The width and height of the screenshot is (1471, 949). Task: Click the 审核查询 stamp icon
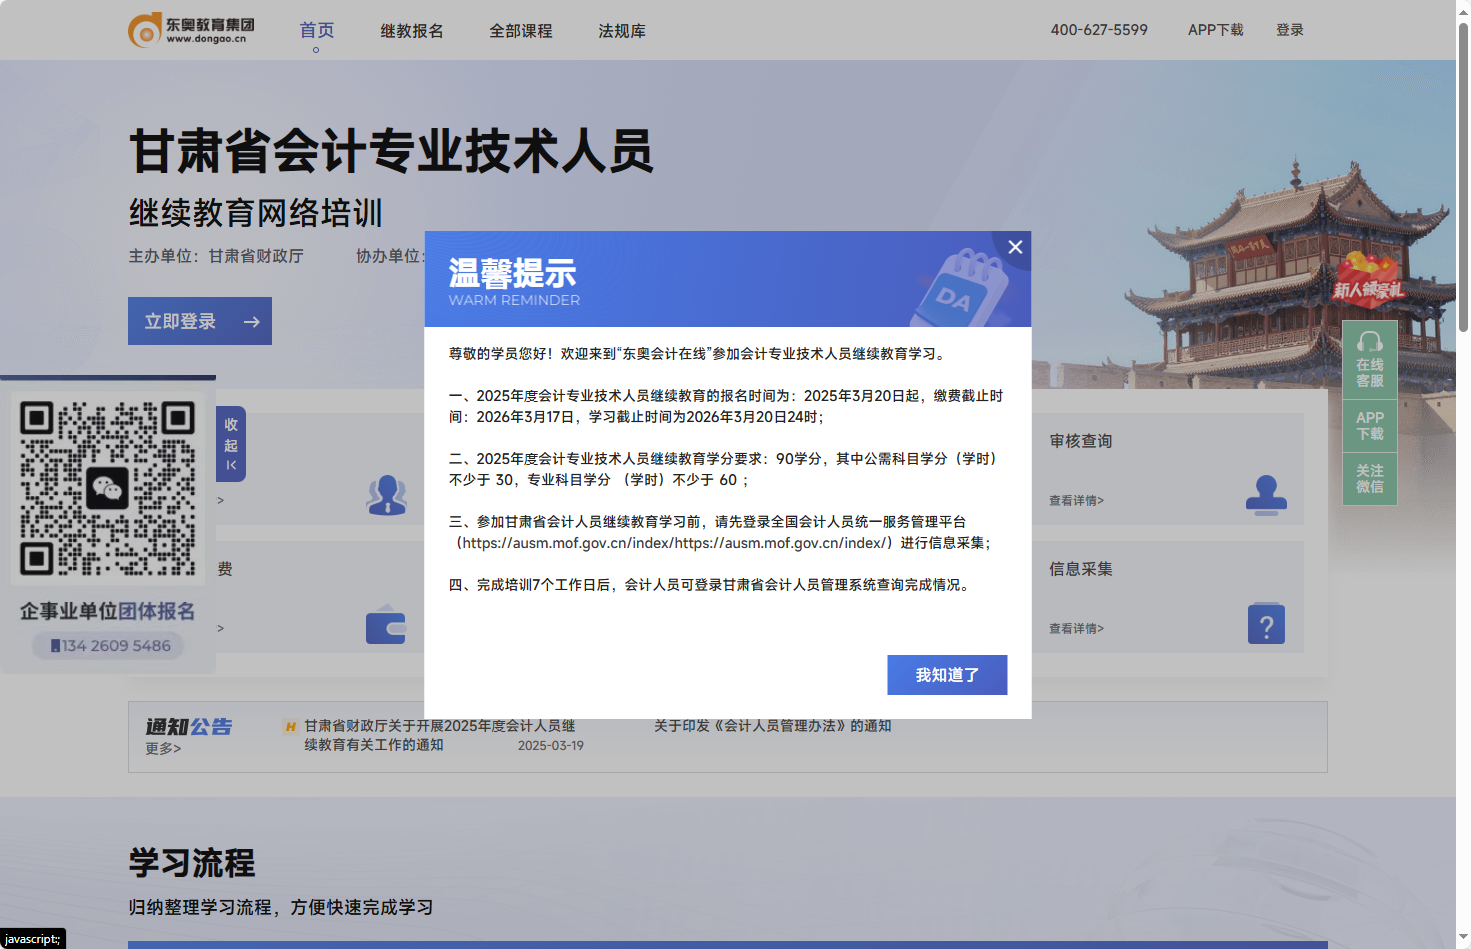pyautogui.click(x=1266, y=495)
